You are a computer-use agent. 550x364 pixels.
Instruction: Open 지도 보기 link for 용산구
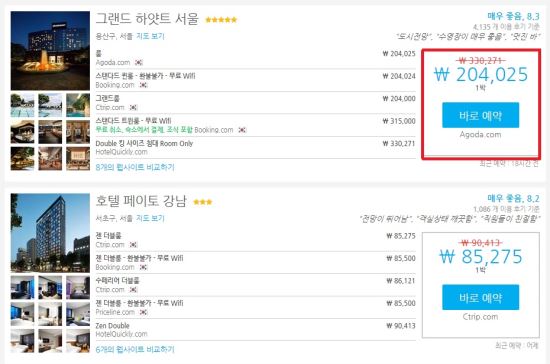click(150, 36)
